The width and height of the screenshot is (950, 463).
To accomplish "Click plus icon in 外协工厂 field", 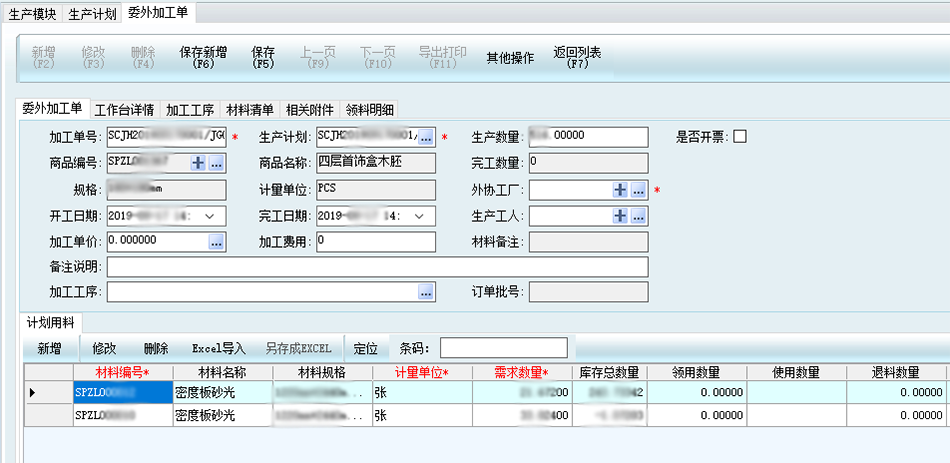I will coord(620,190).
